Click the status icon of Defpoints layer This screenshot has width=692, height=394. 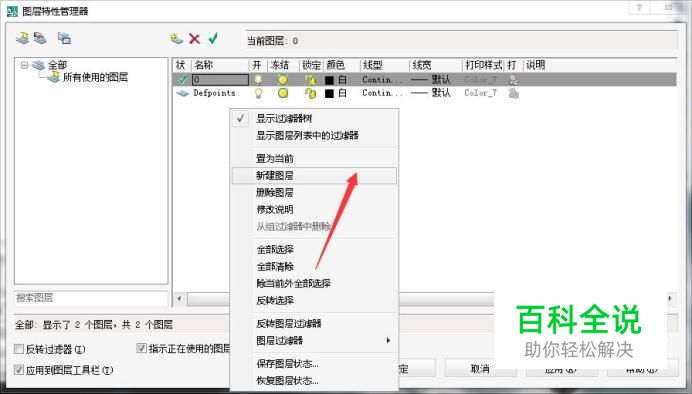point(182,93)
